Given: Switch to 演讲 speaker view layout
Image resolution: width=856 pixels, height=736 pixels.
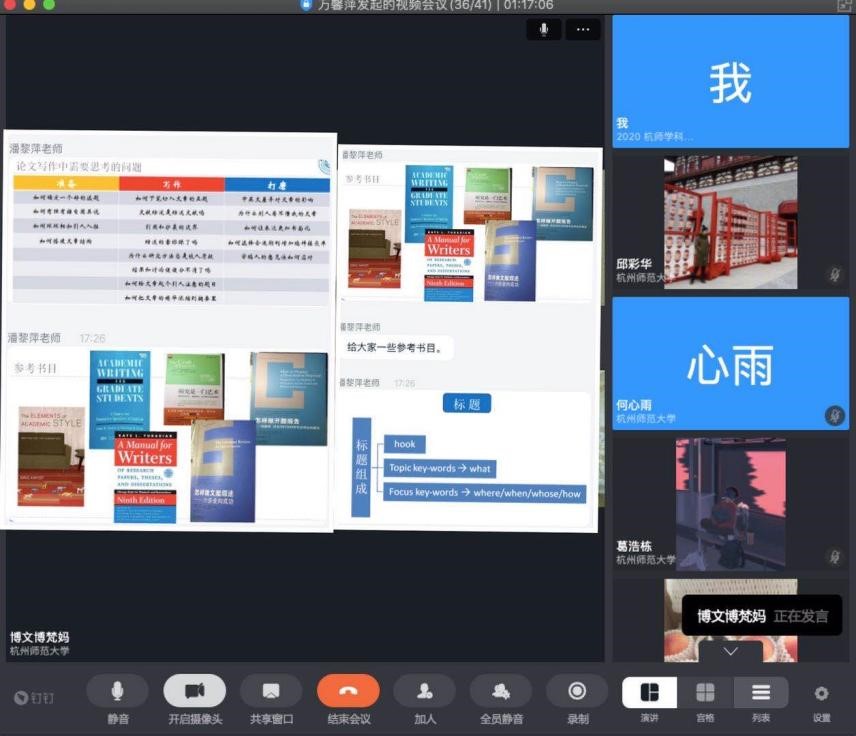Looking at the screenshot, I should [649, 693].
